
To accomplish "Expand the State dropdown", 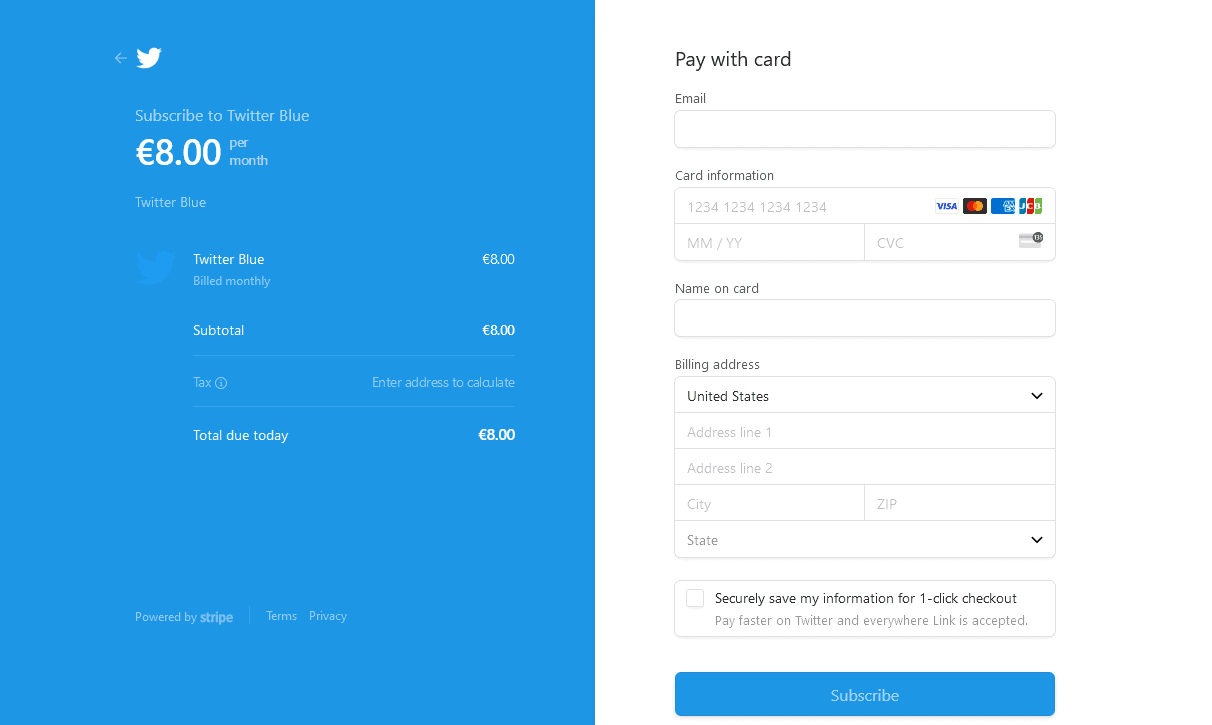I will [865, 540].
